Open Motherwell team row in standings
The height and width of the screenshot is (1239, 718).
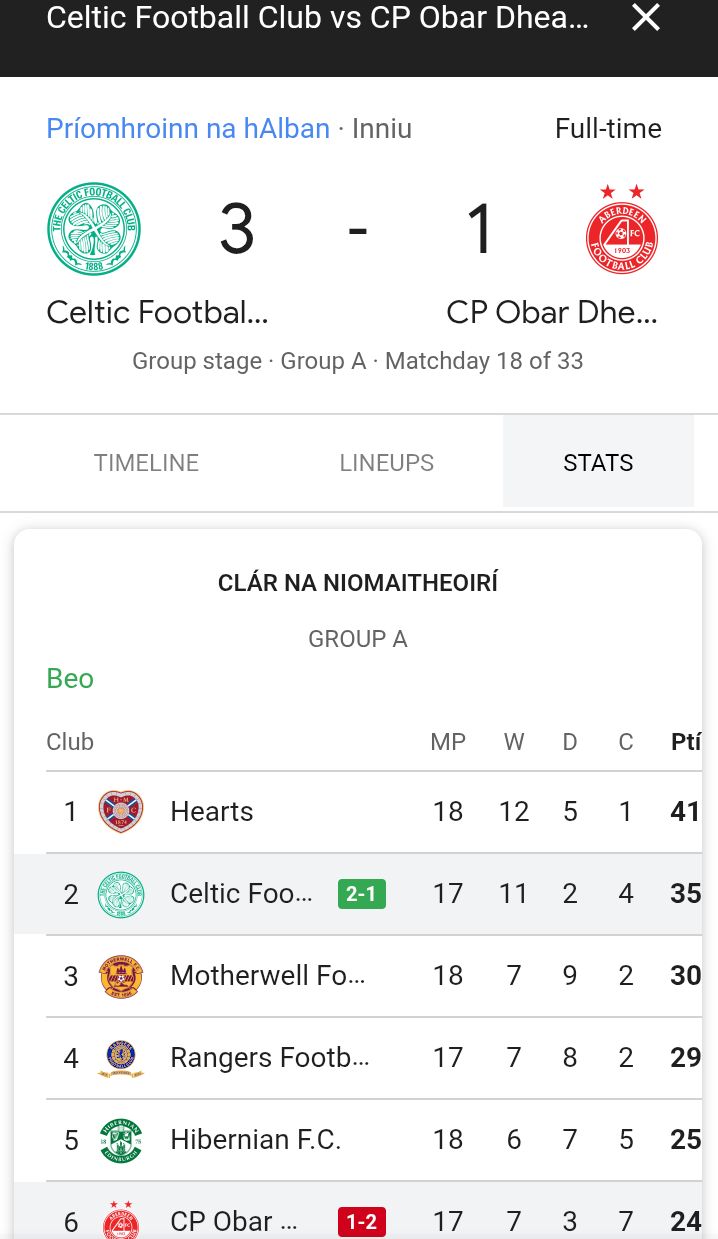click(267, 975)
